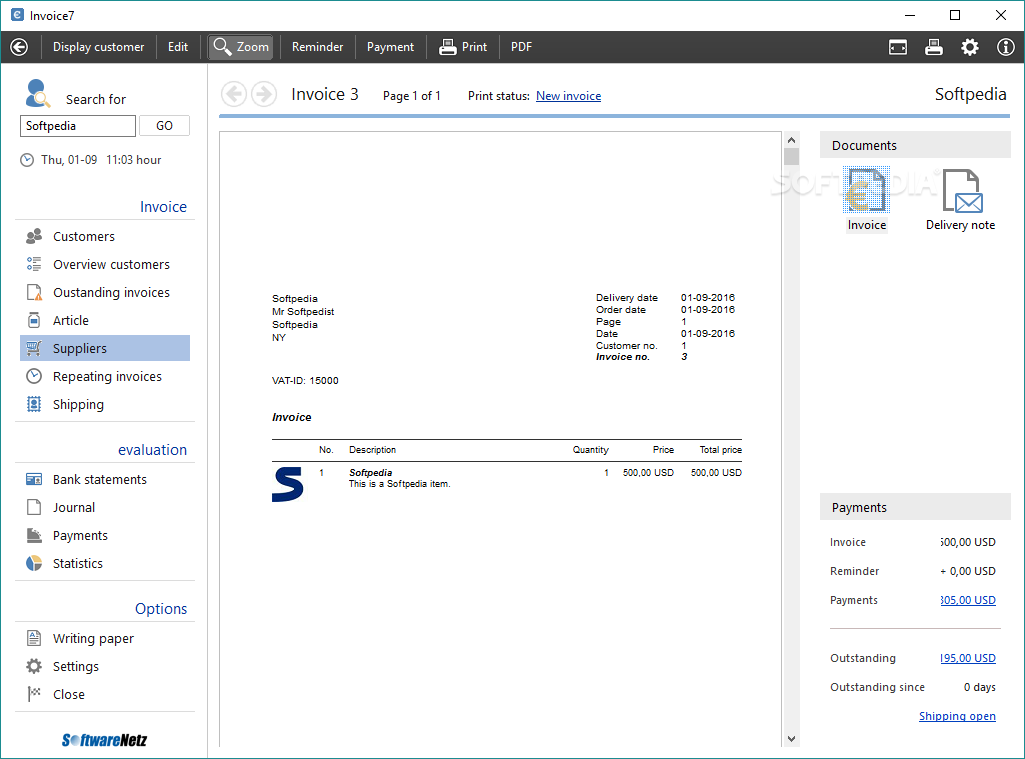
Task: Open Bank statements
Action: click(99, 480)
